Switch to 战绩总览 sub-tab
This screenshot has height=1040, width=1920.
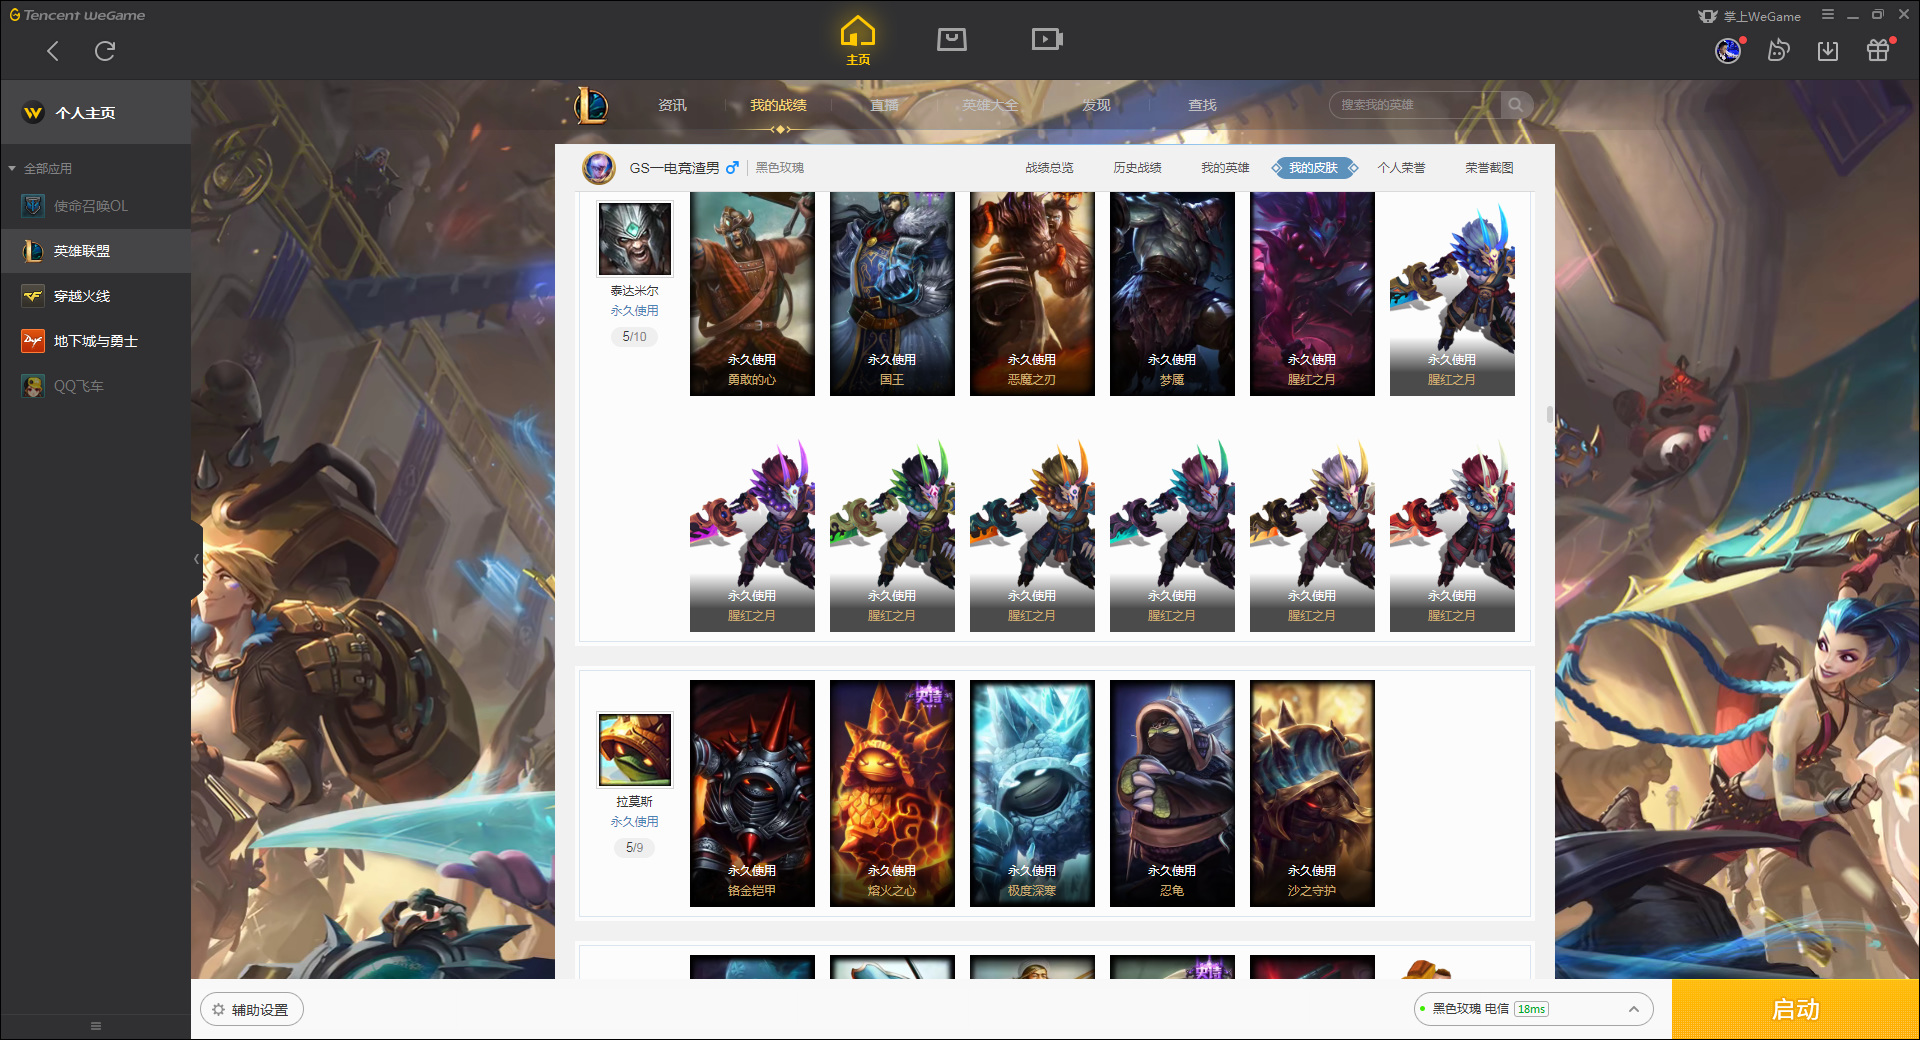1049,168
